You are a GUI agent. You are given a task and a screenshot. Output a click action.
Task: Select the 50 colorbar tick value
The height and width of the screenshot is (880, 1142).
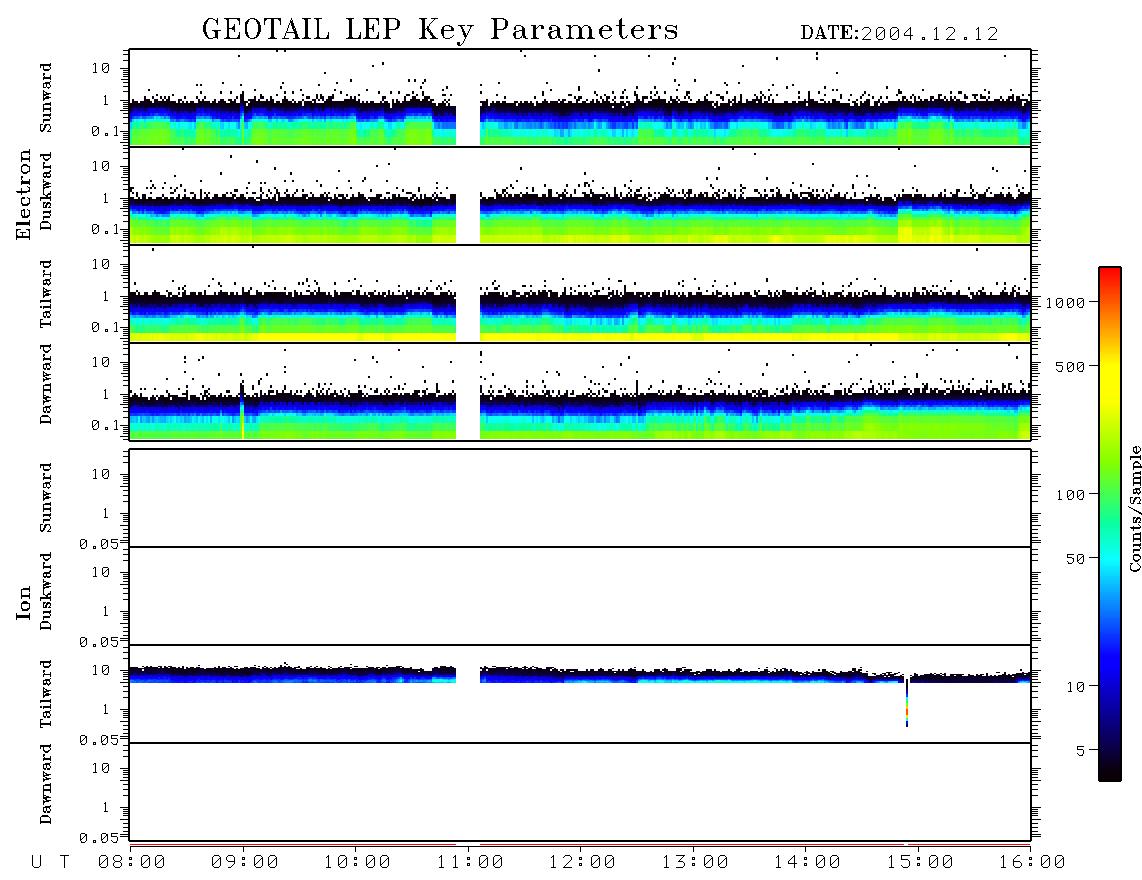[x=1075, y=559]
